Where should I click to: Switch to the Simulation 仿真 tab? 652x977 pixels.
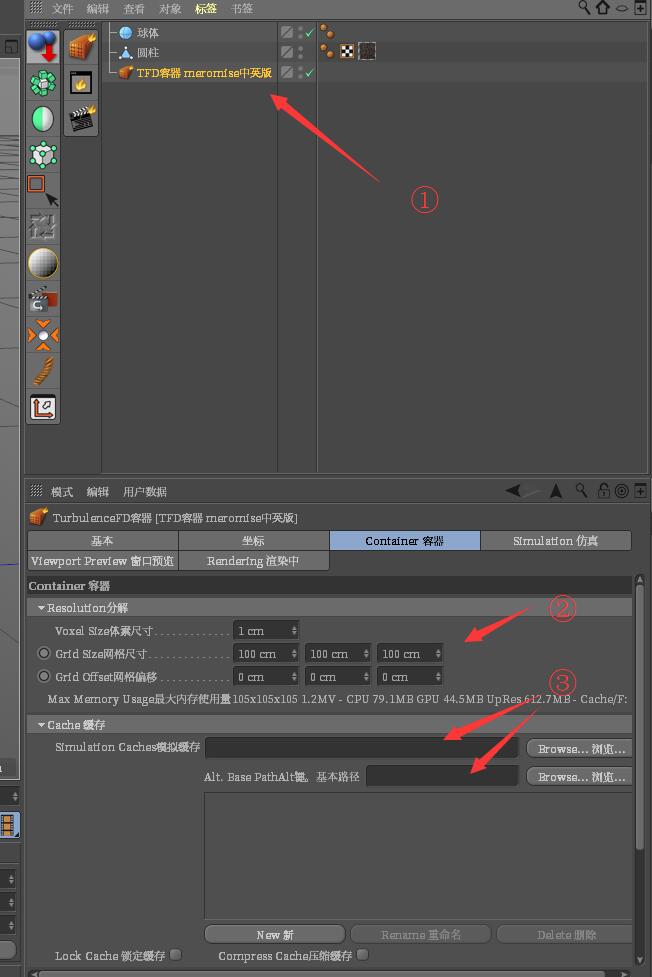(555, 541)
